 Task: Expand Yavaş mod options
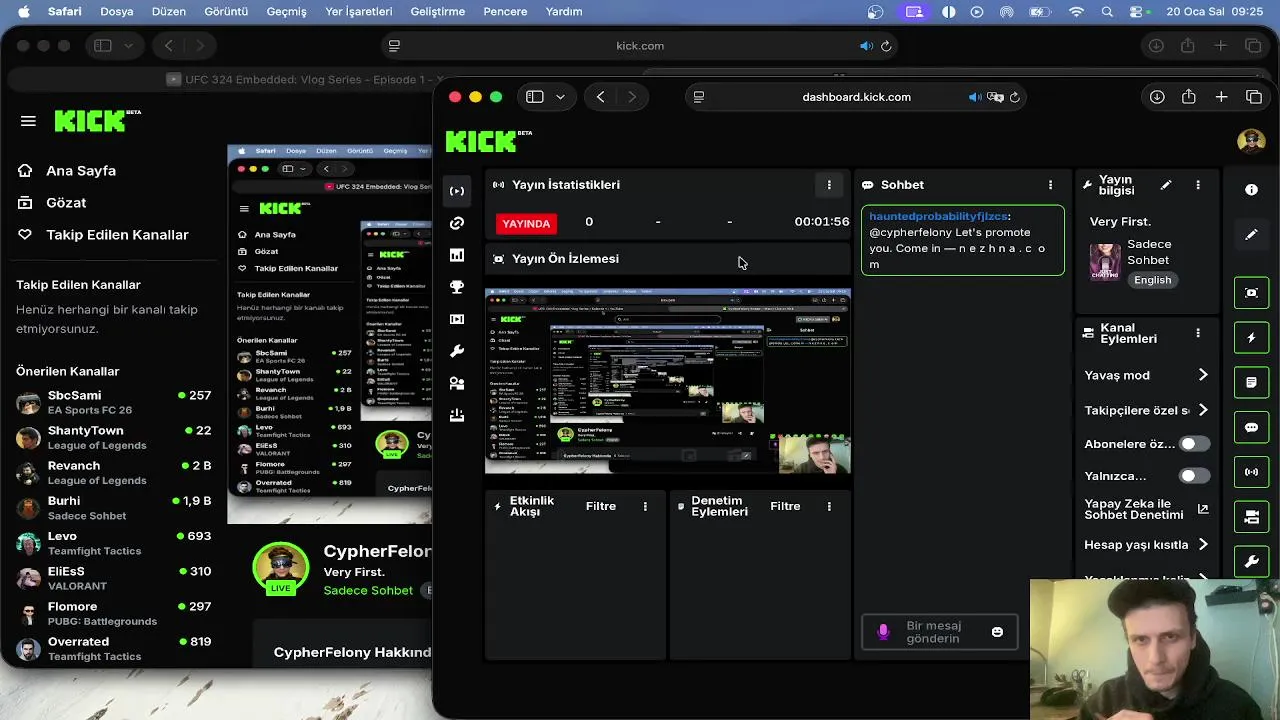tap(1203, 375)
